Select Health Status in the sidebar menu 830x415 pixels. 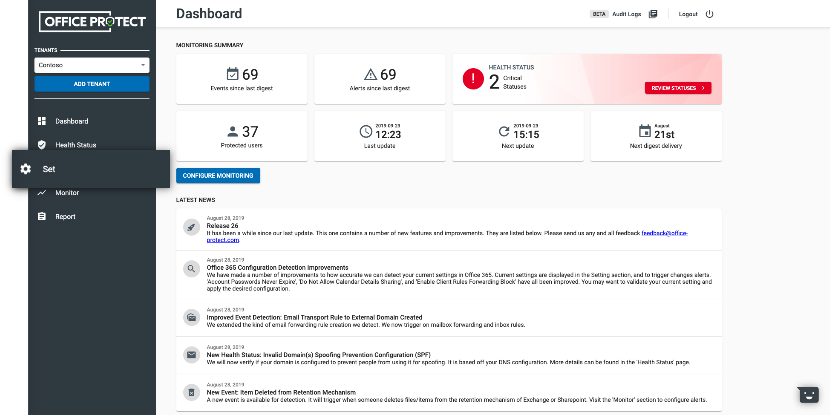pos(76,145)
